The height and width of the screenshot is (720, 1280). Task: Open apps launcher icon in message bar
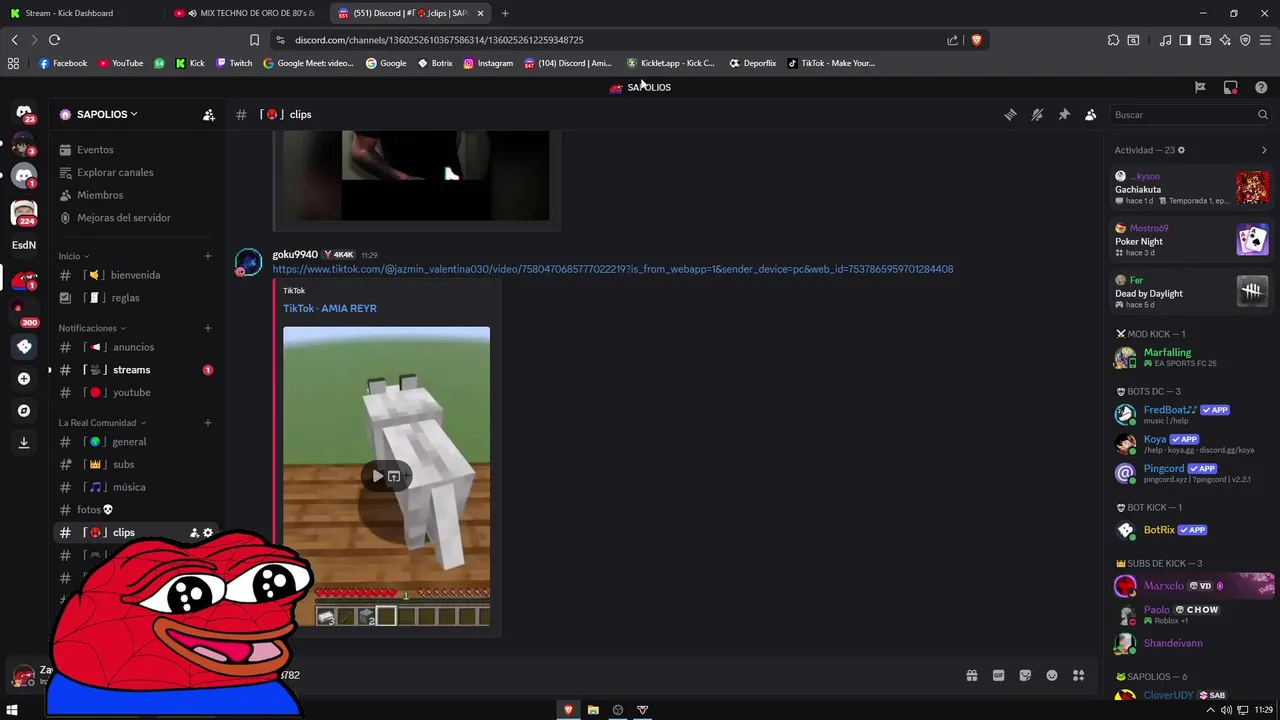1078,676
